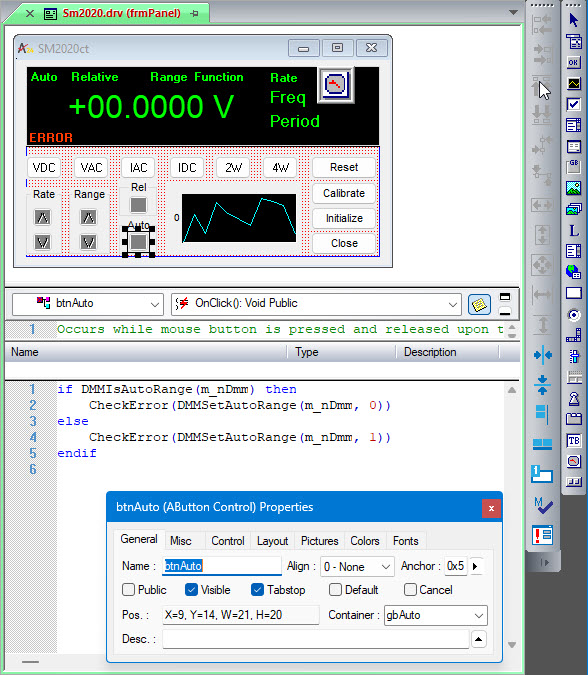This screenshot has height=675, width=588.
Task: Click the tab order icon showing number 1
Action: pos(542,474)
